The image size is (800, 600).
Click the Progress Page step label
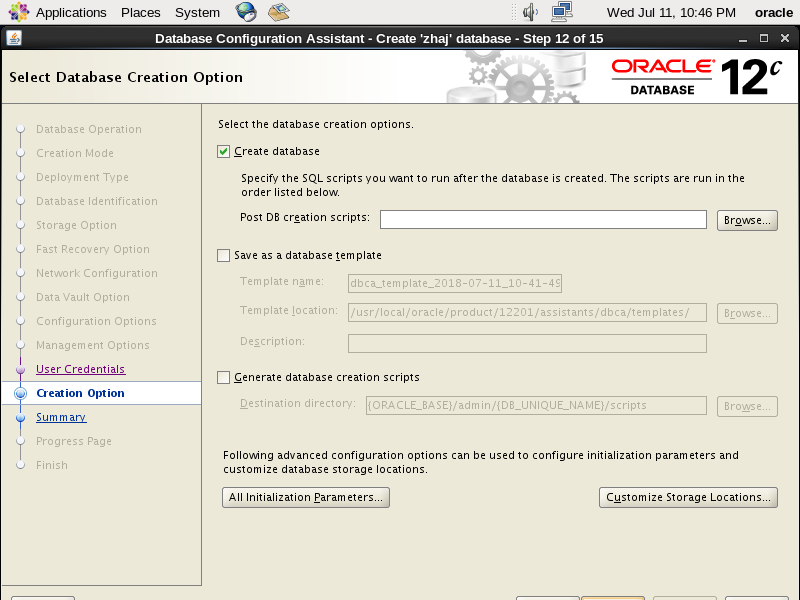click(x=74, y=441)
